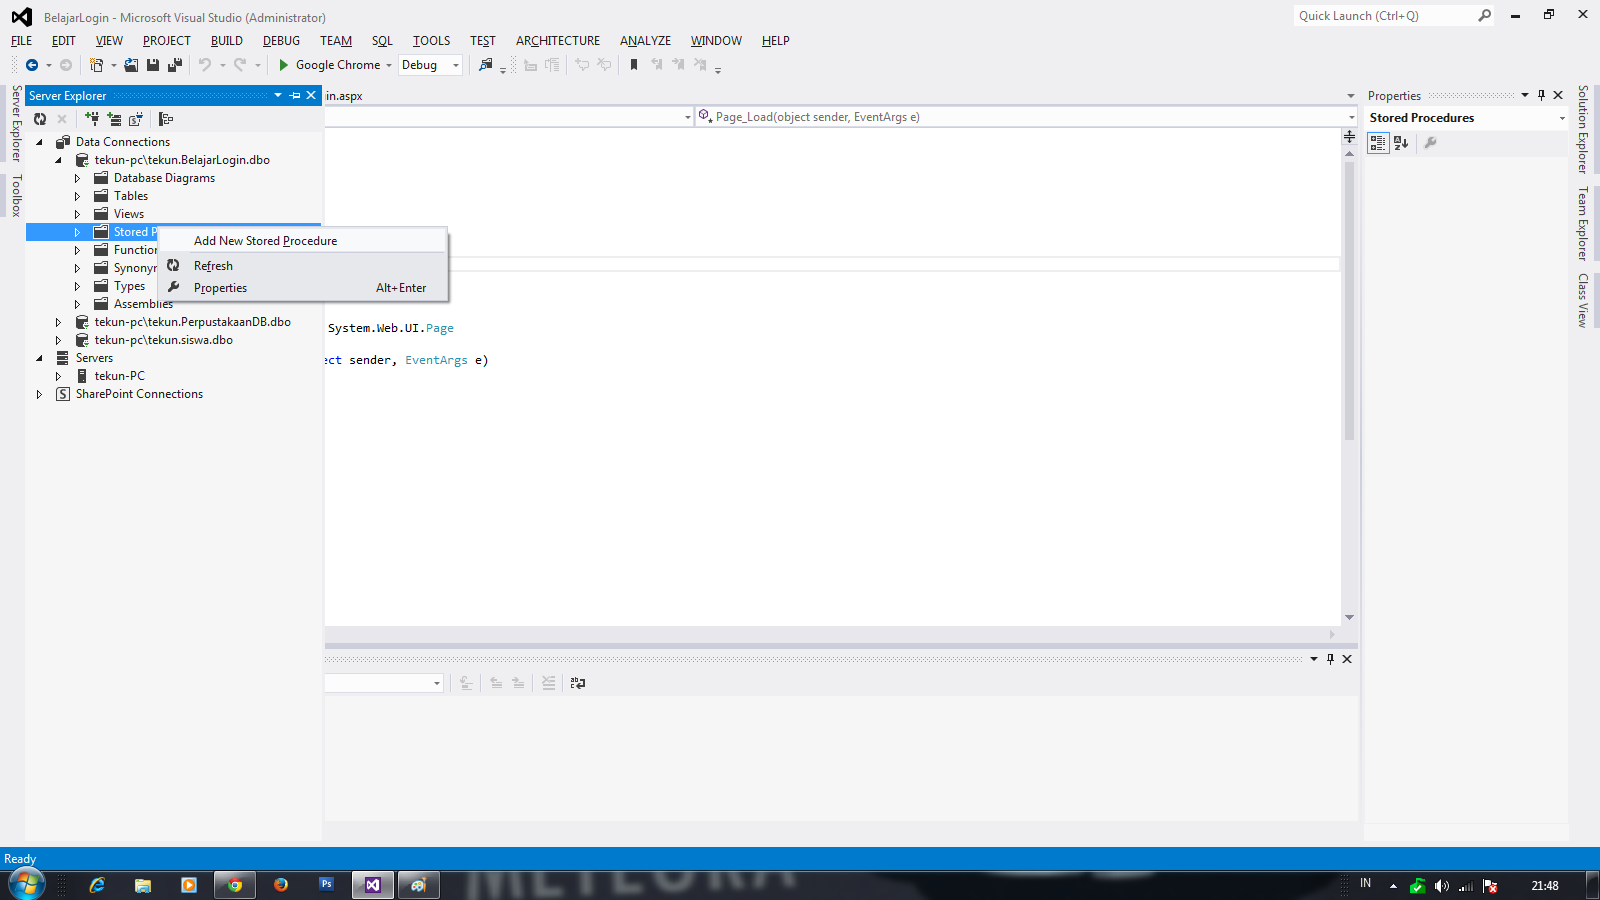Click the Undo icon on the toolbar

point(206,64)
